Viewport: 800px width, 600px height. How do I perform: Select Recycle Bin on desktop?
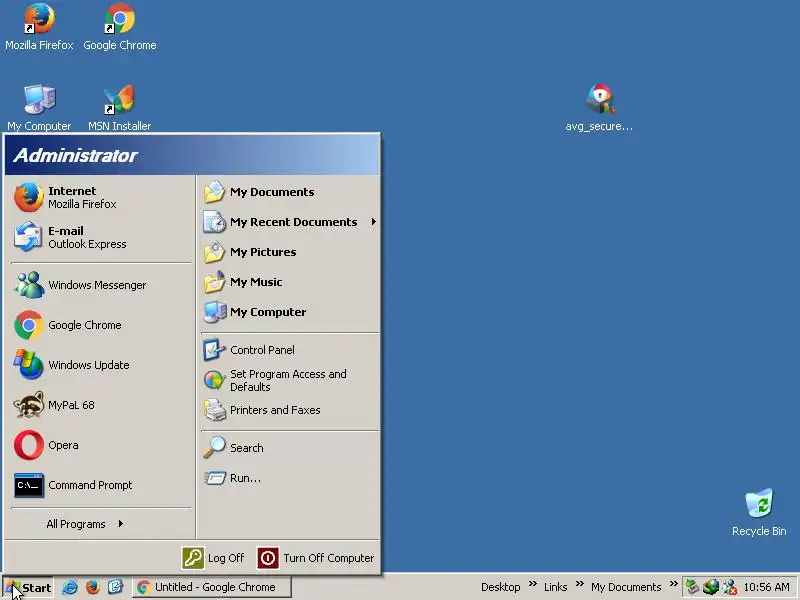point(759,512)
